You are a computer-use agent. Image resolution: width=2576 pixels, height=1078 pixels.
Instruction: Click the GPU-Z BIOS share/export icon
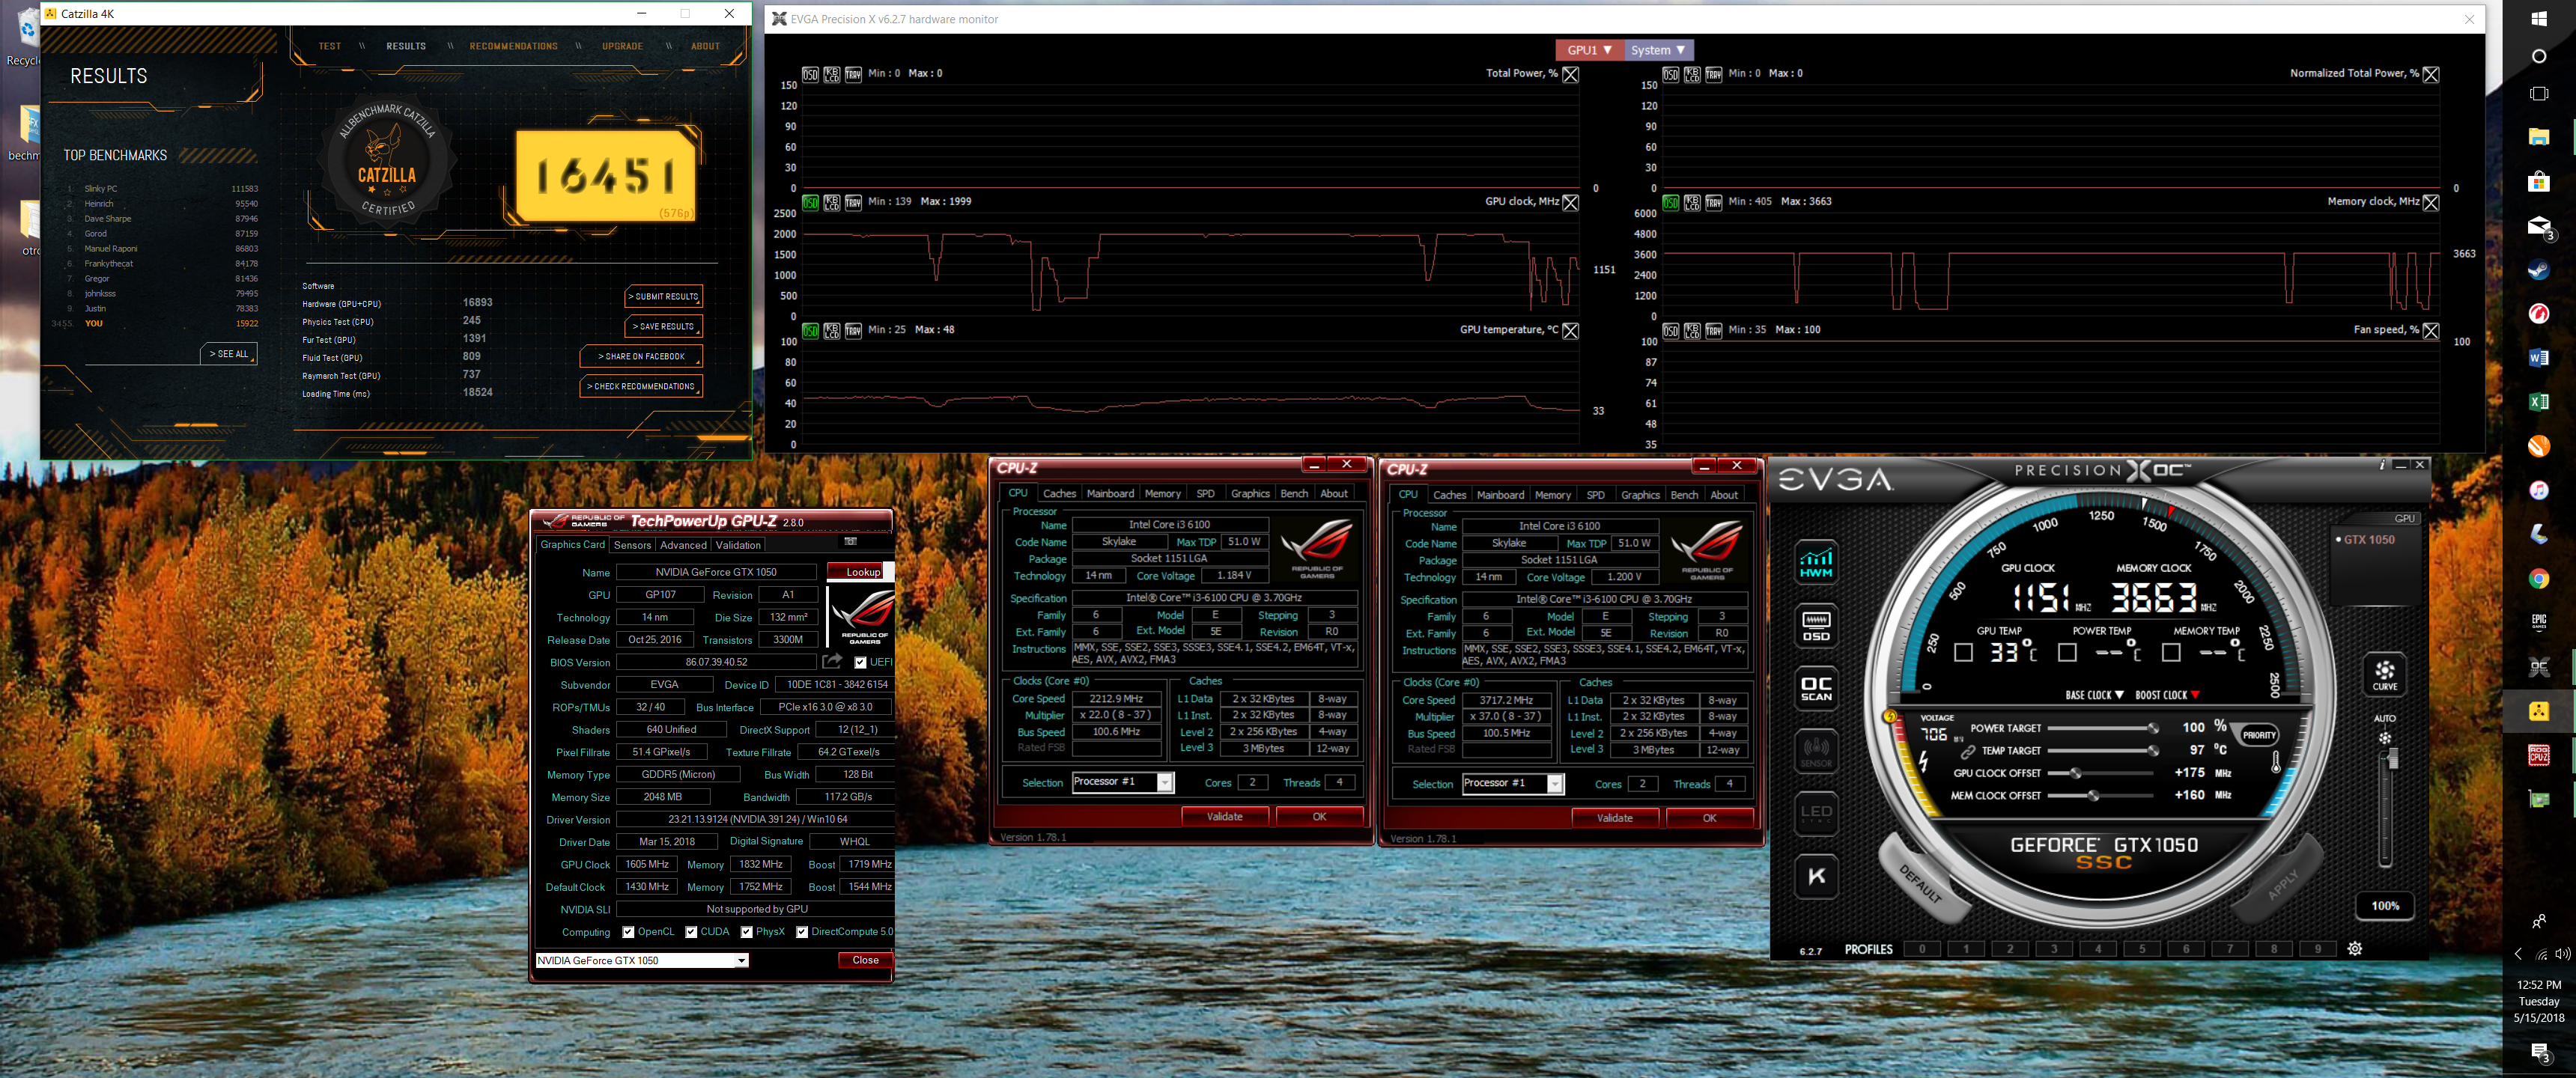click(832, 661)
